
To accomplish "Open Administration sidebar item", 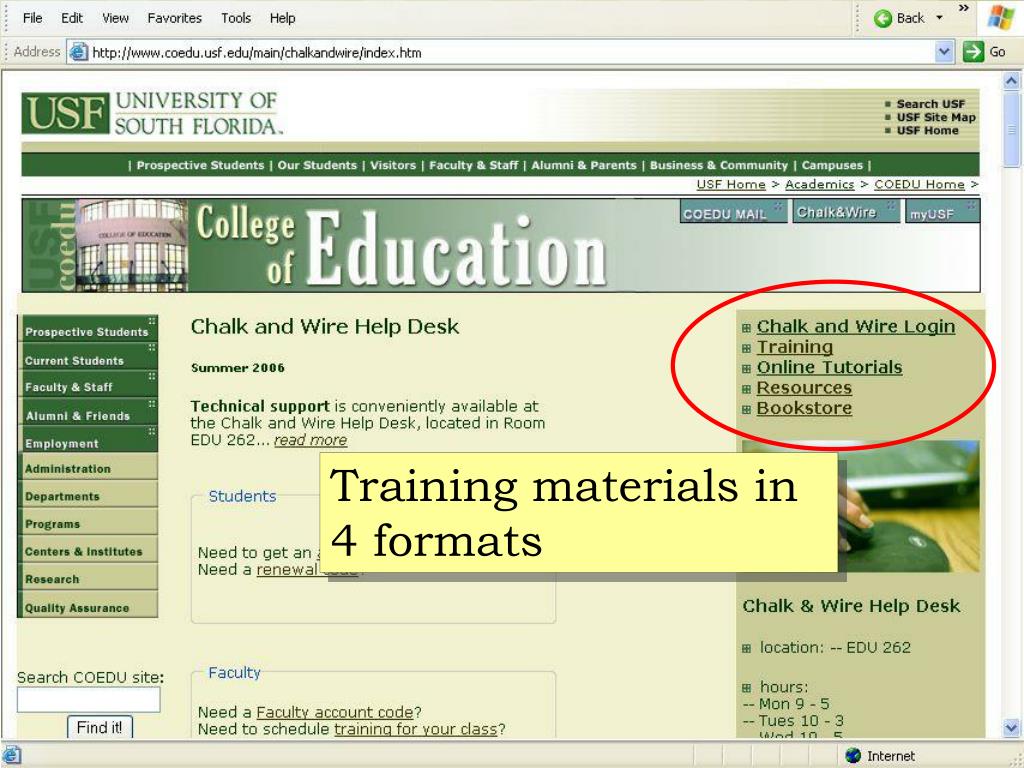I will [88, 468].
